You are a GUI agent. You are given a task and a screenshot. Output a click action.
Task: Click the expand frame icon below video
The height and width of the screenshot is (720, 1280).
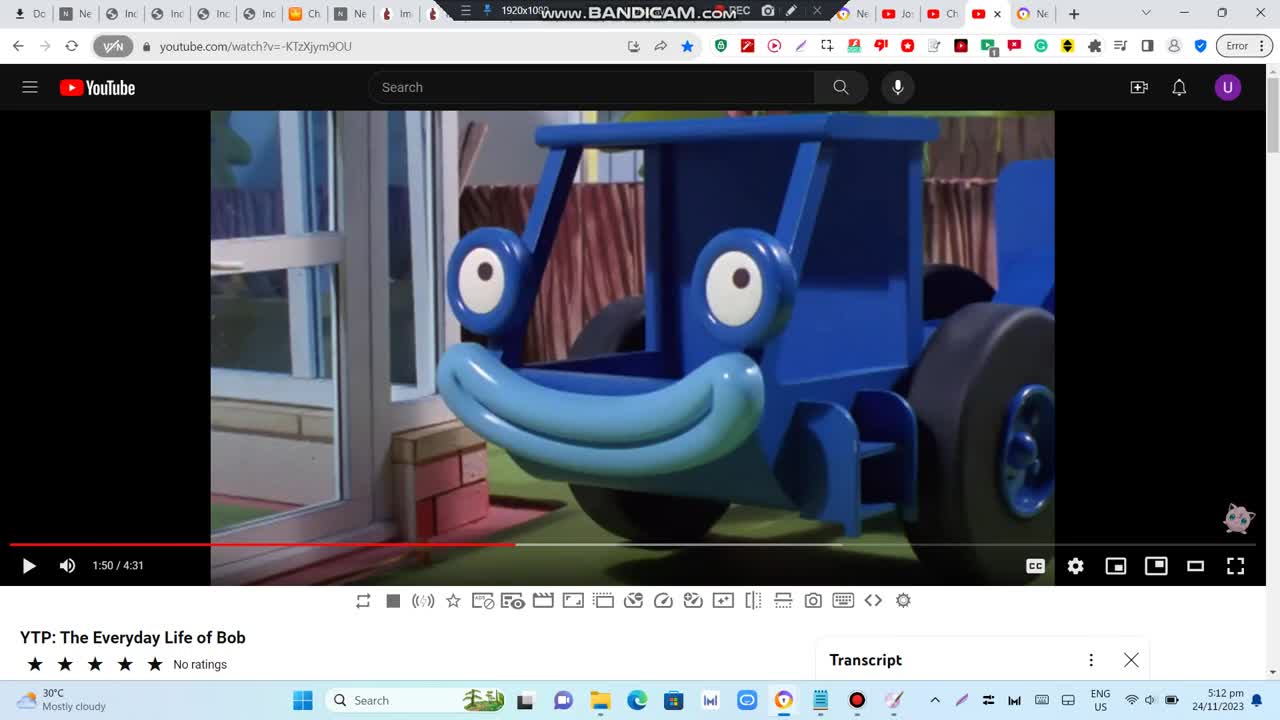(573, 601)
